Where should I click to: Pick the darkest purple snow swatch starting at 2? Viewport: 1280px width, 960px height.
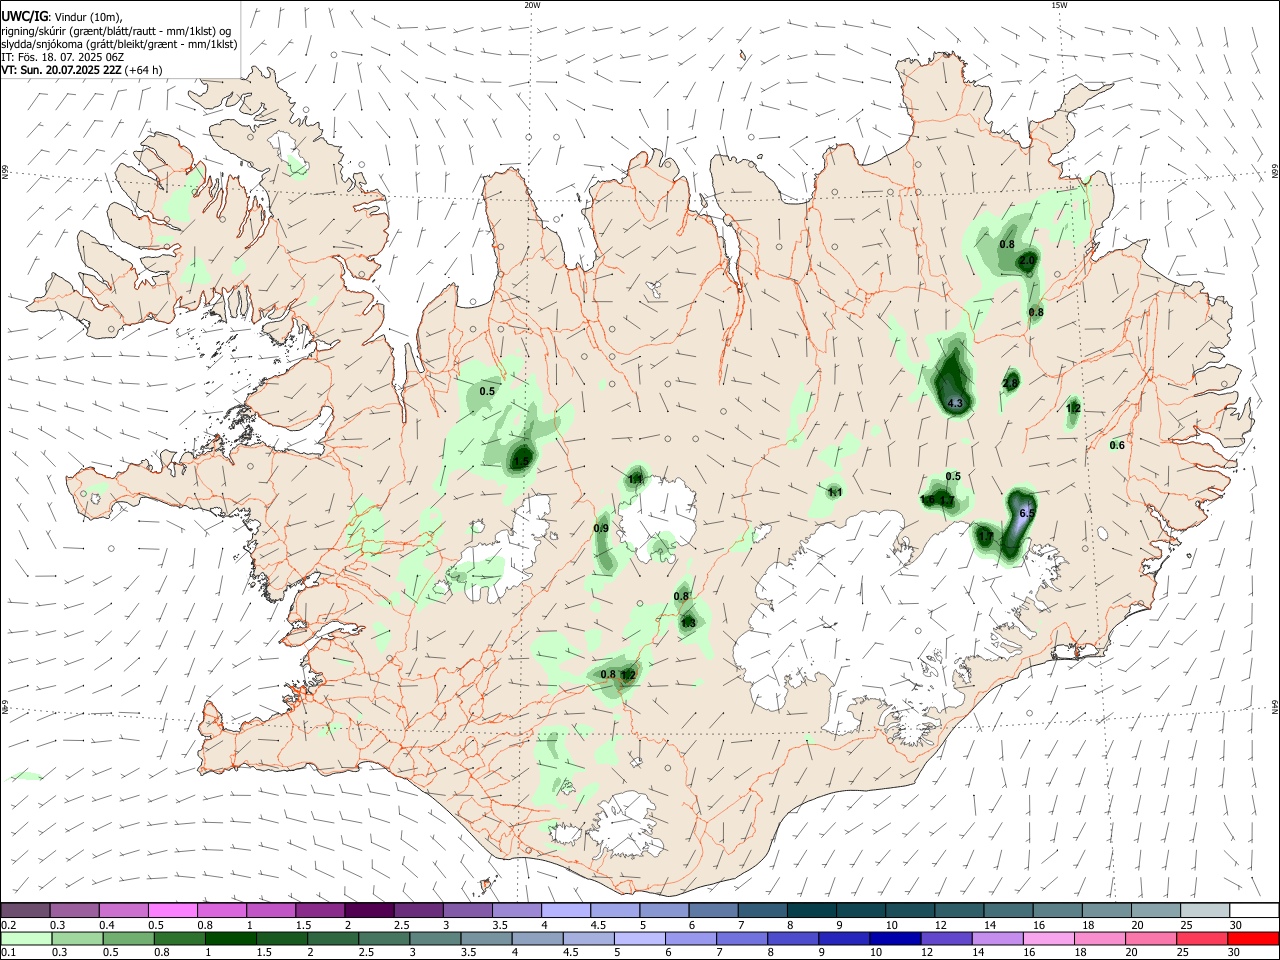coord(369,911)
